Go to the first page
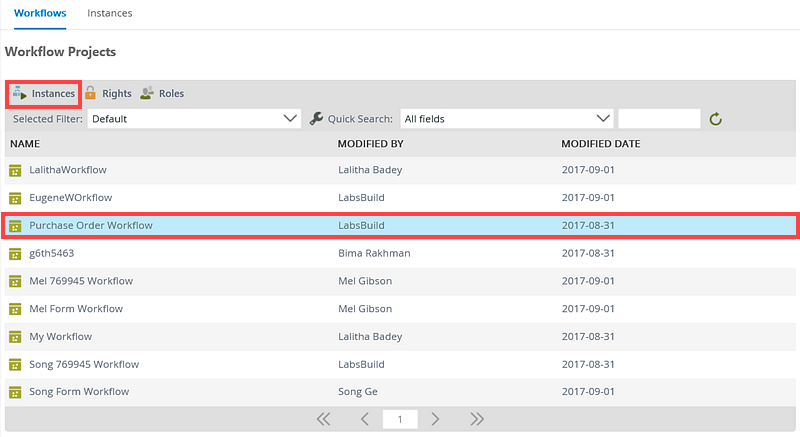 point(323,419)
